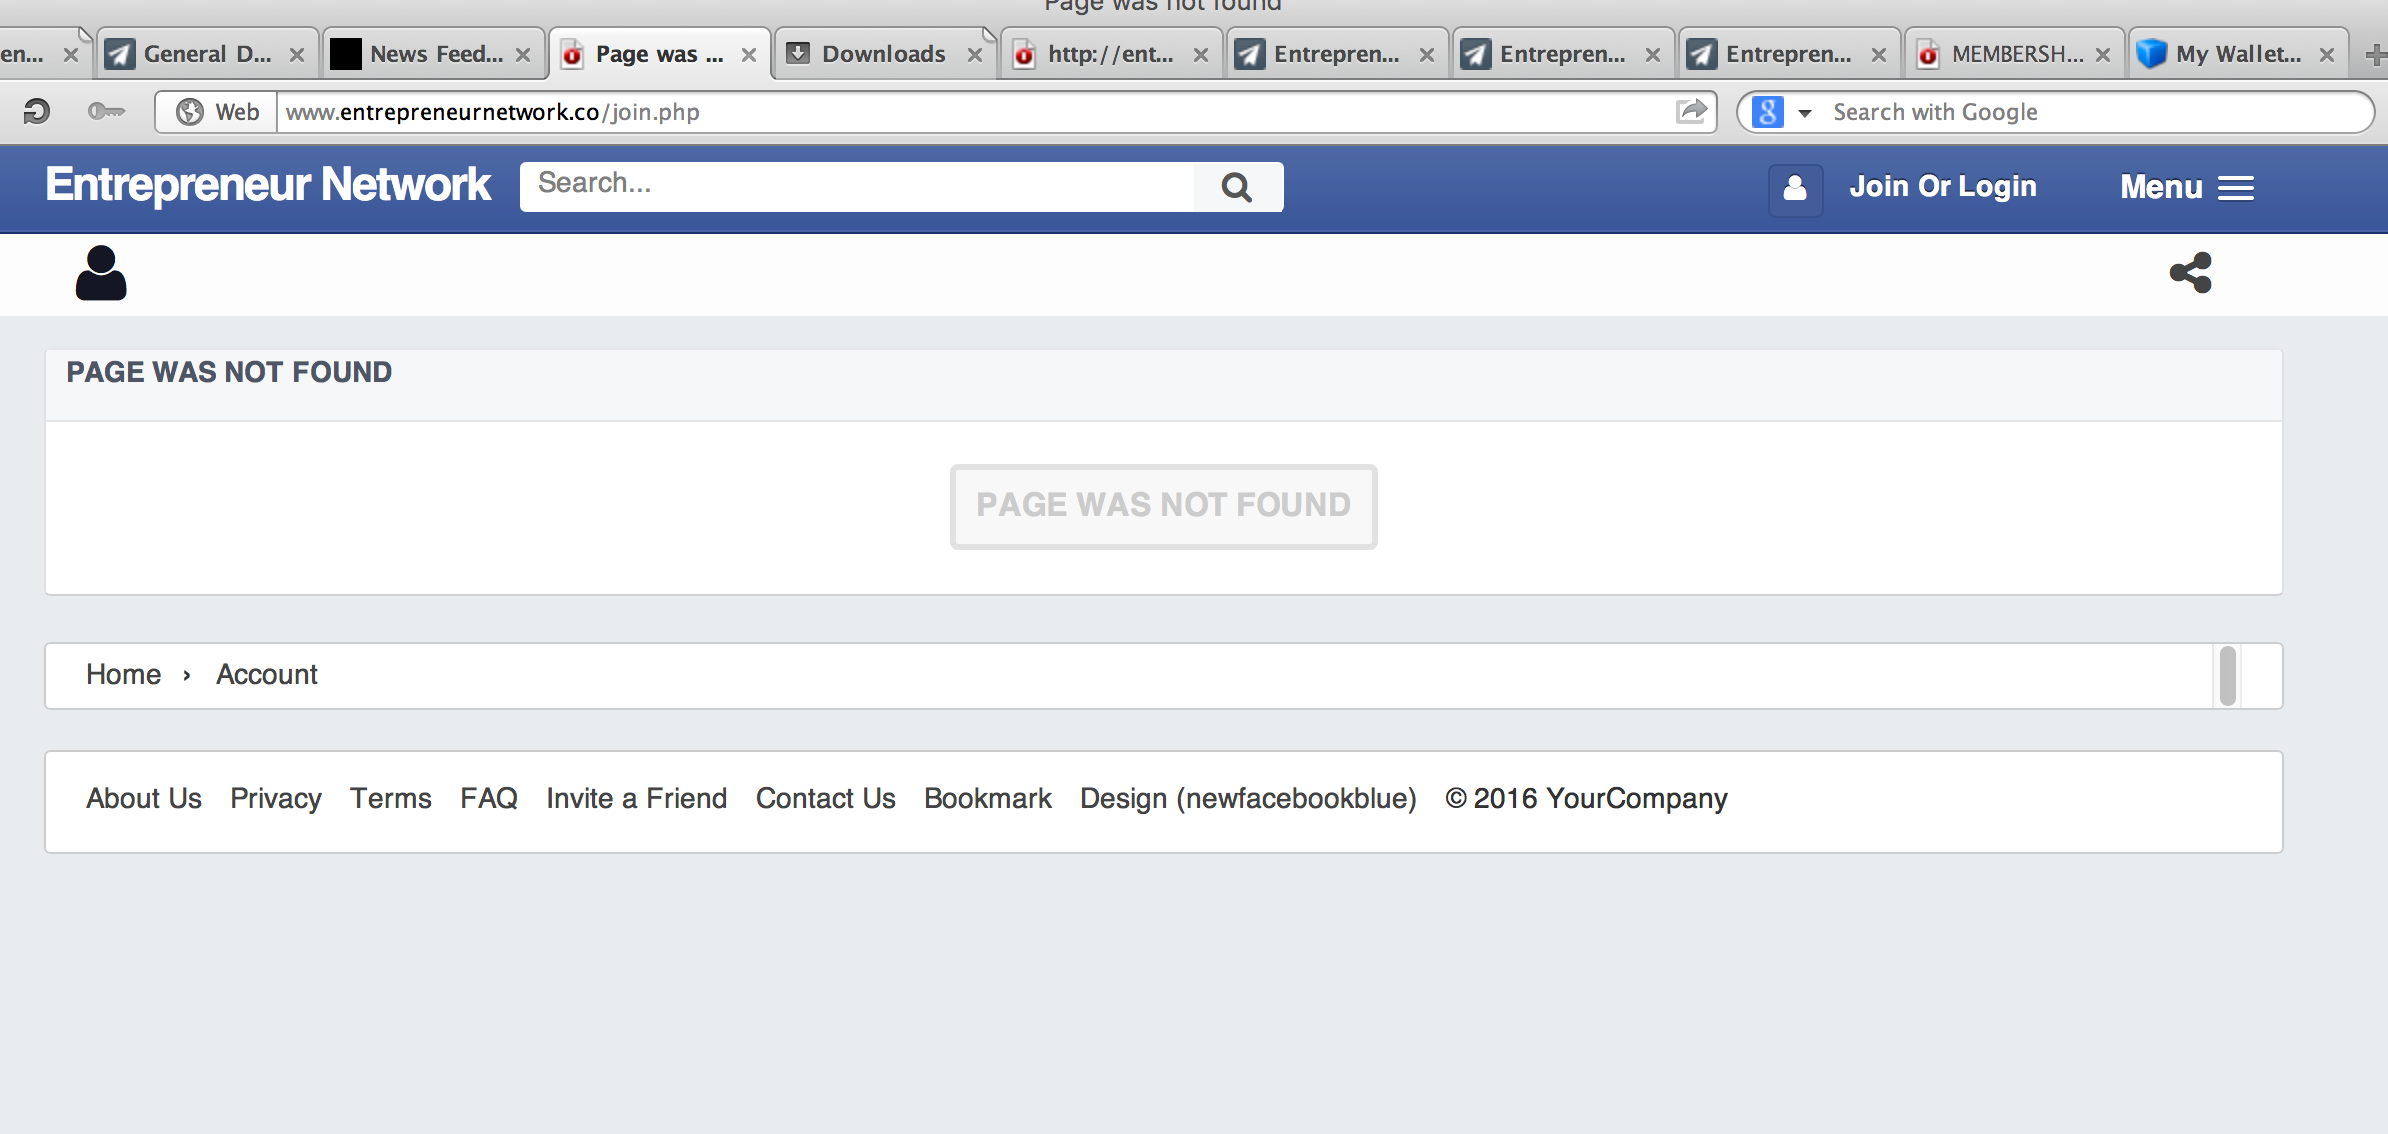Click the share icon below the header

point(2190,273)
